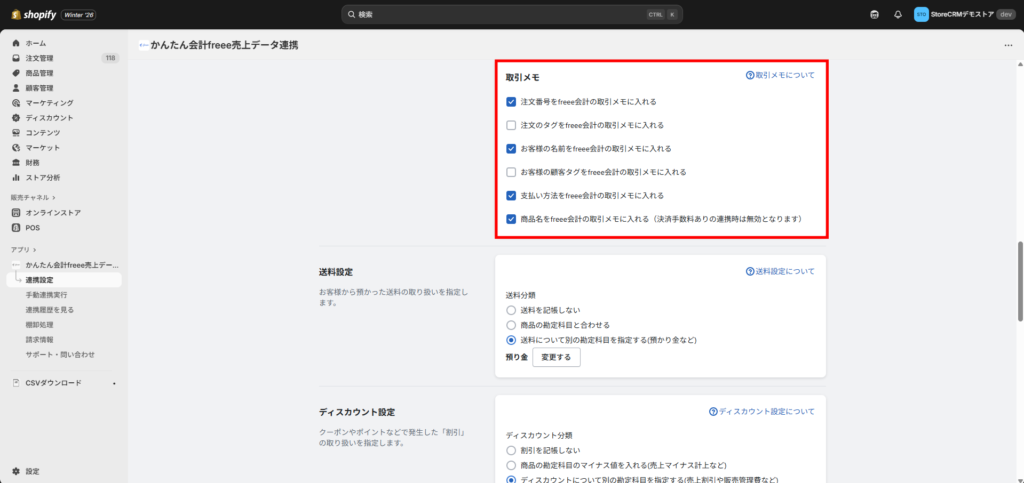Click the customers (顧客管理) person icon
The height and width of the screenshot is (483, 1024).
pos(16,88)
